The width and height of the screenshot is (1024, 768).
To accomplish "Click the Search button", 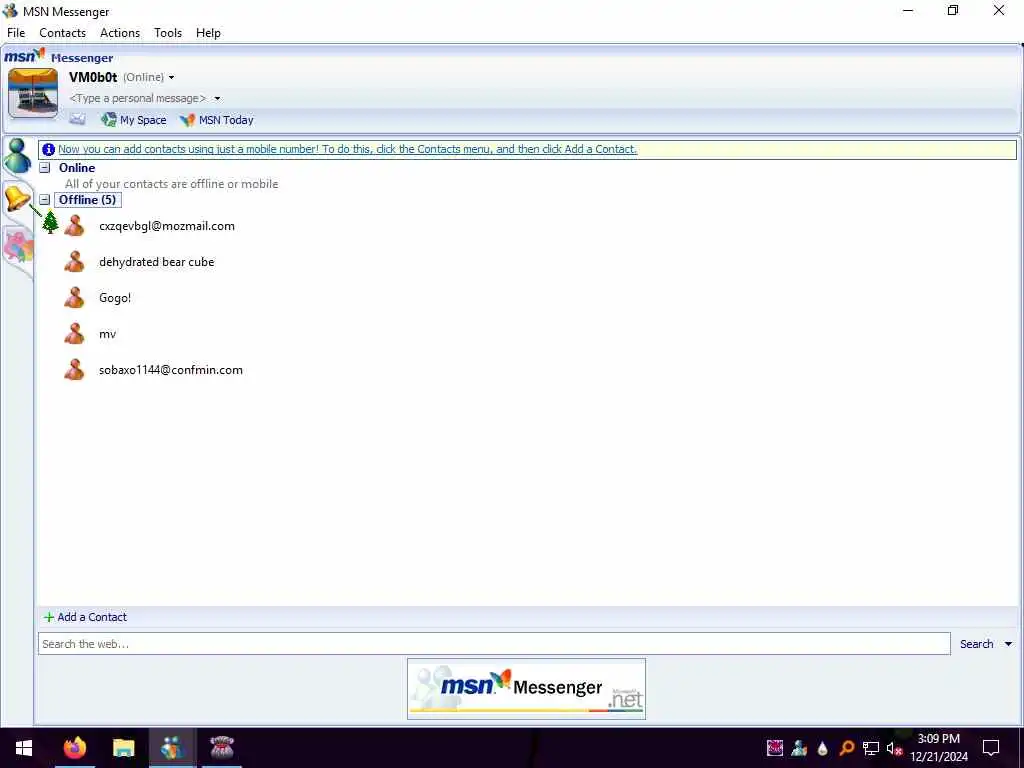I will [976, 644].
